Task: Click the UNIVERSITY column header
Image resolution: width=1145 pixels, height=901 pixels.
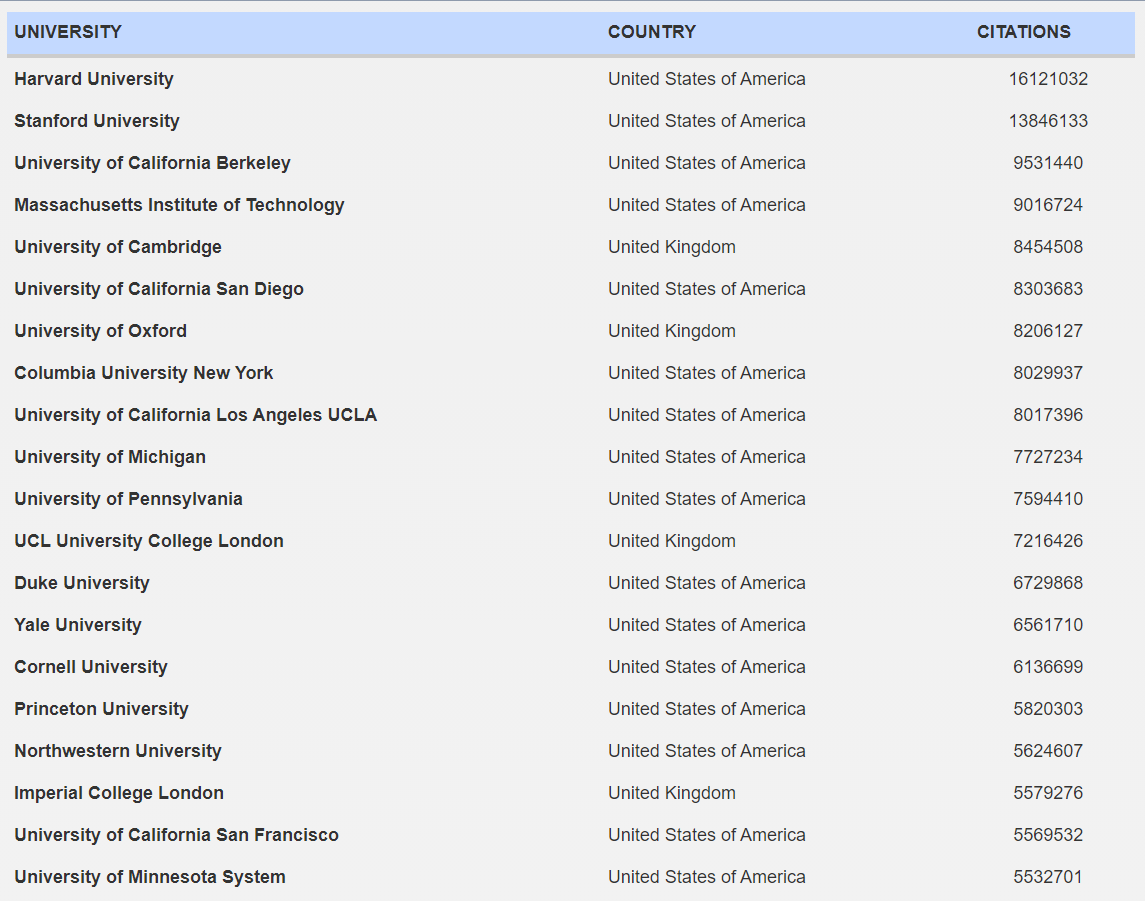Action: coord(68,32)
